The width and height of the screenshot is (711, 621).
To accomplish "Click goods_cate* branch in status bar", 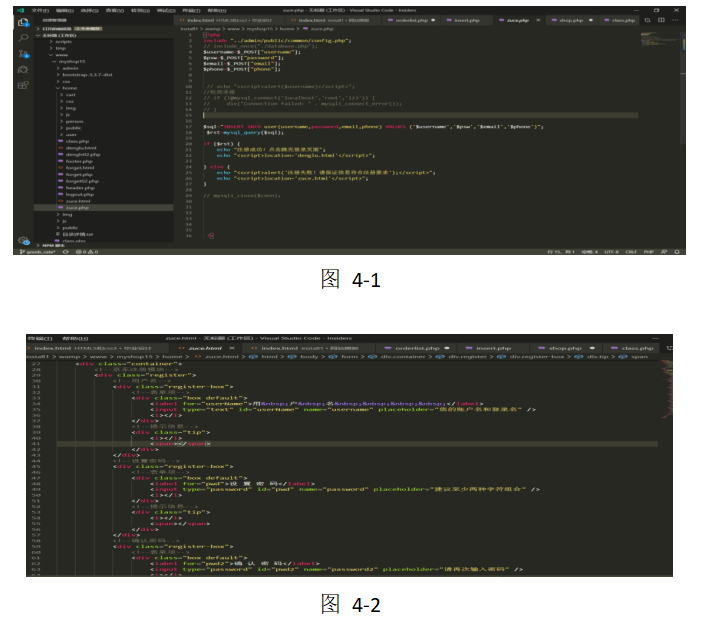I will click(37, 252).
